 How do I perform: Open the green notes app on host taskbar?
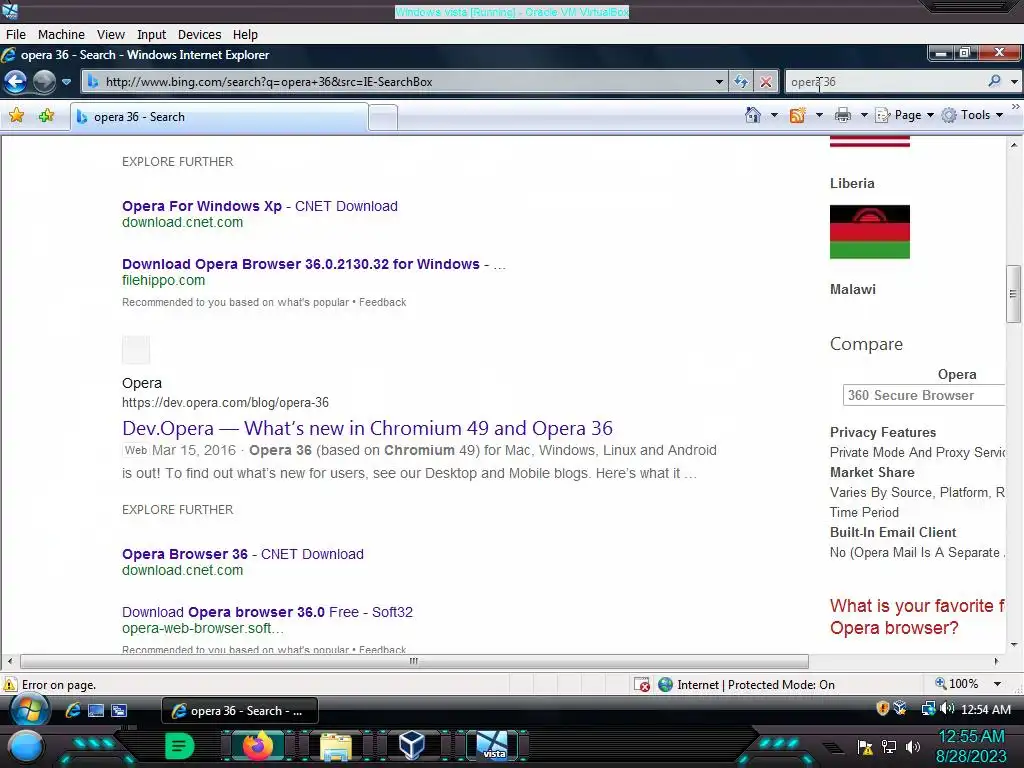click(178, 745)
